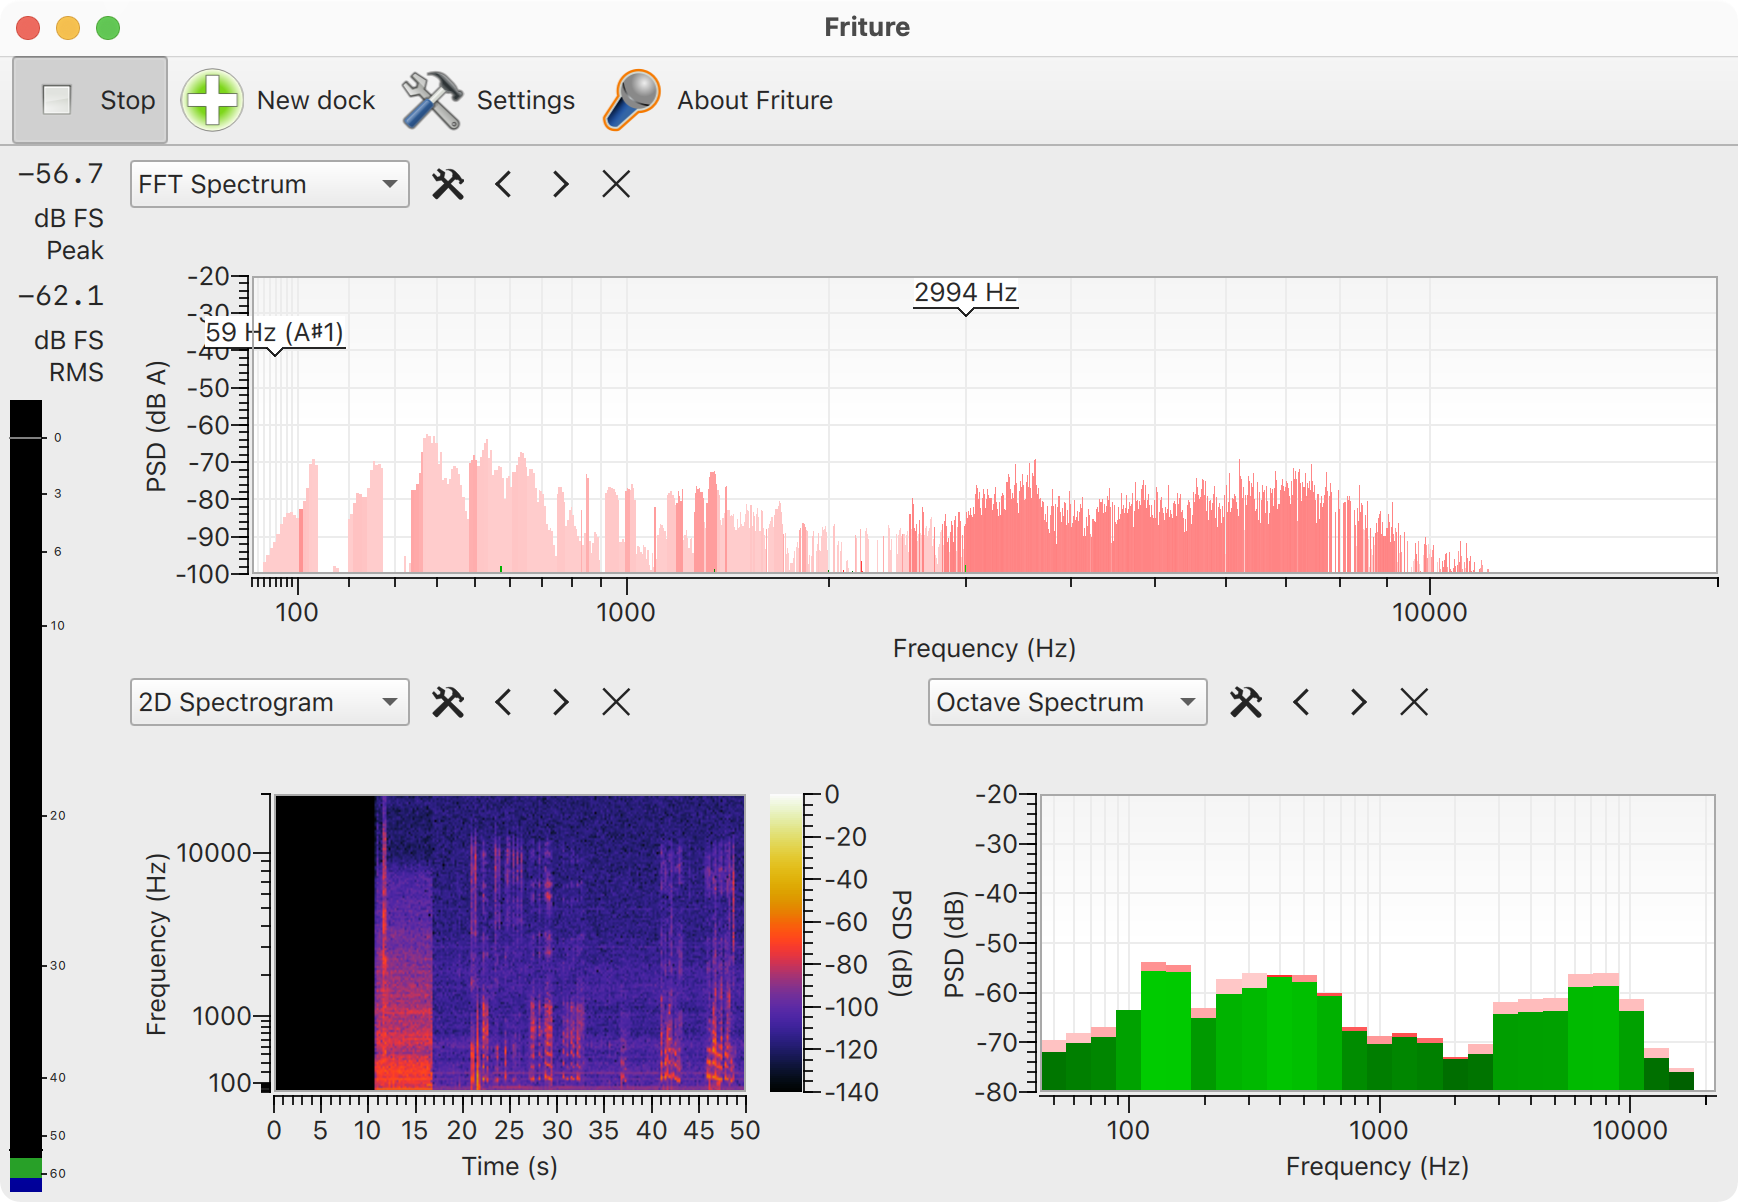Move FFT Spectrum dock to previous slot
Screen dimensions: 1738x1202
504,184
